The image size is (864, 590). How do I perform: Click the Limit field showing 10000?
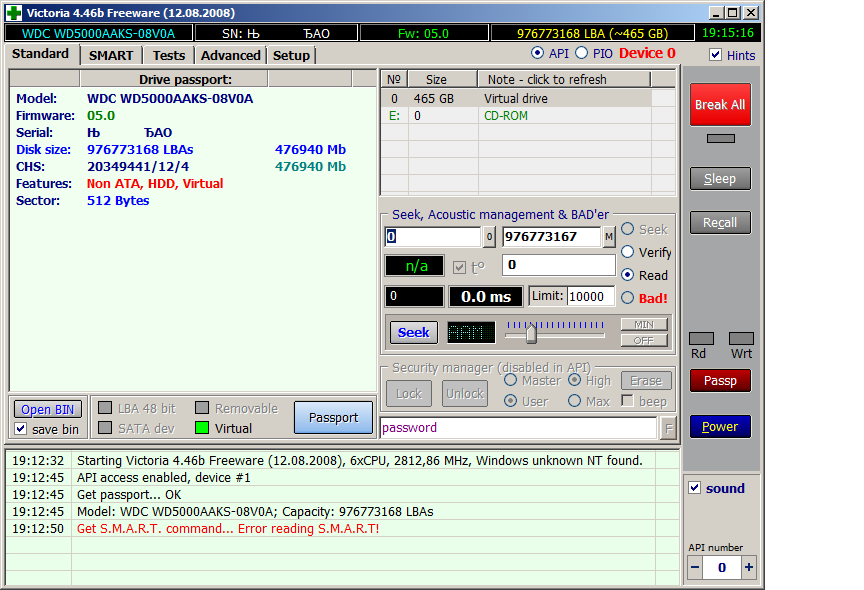tap(591, 296)
